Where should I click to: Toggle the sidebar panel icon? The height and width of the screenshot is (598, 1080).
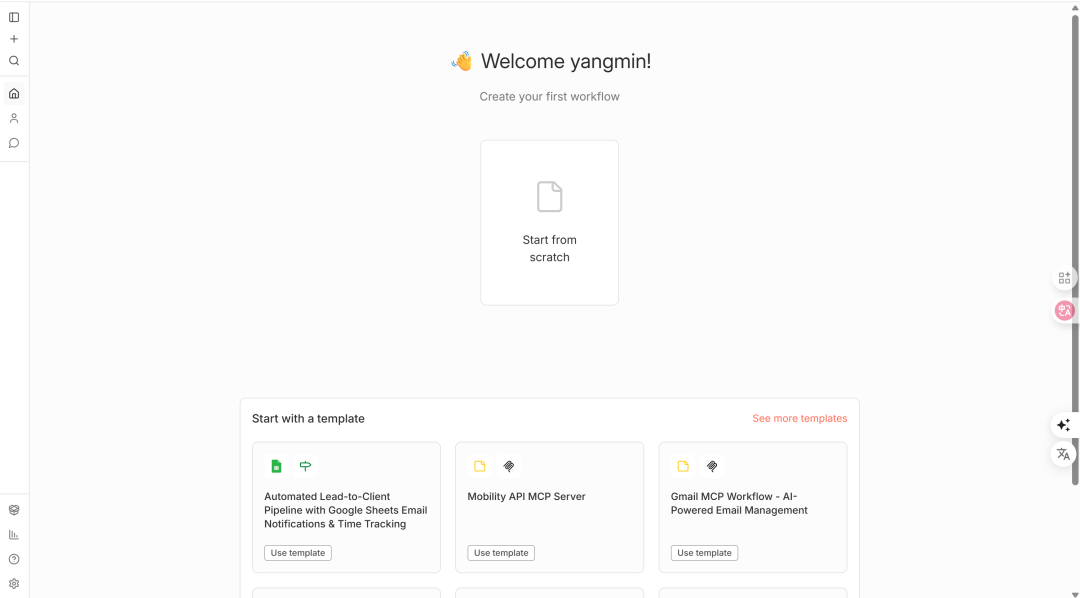(x=14, y=17)
